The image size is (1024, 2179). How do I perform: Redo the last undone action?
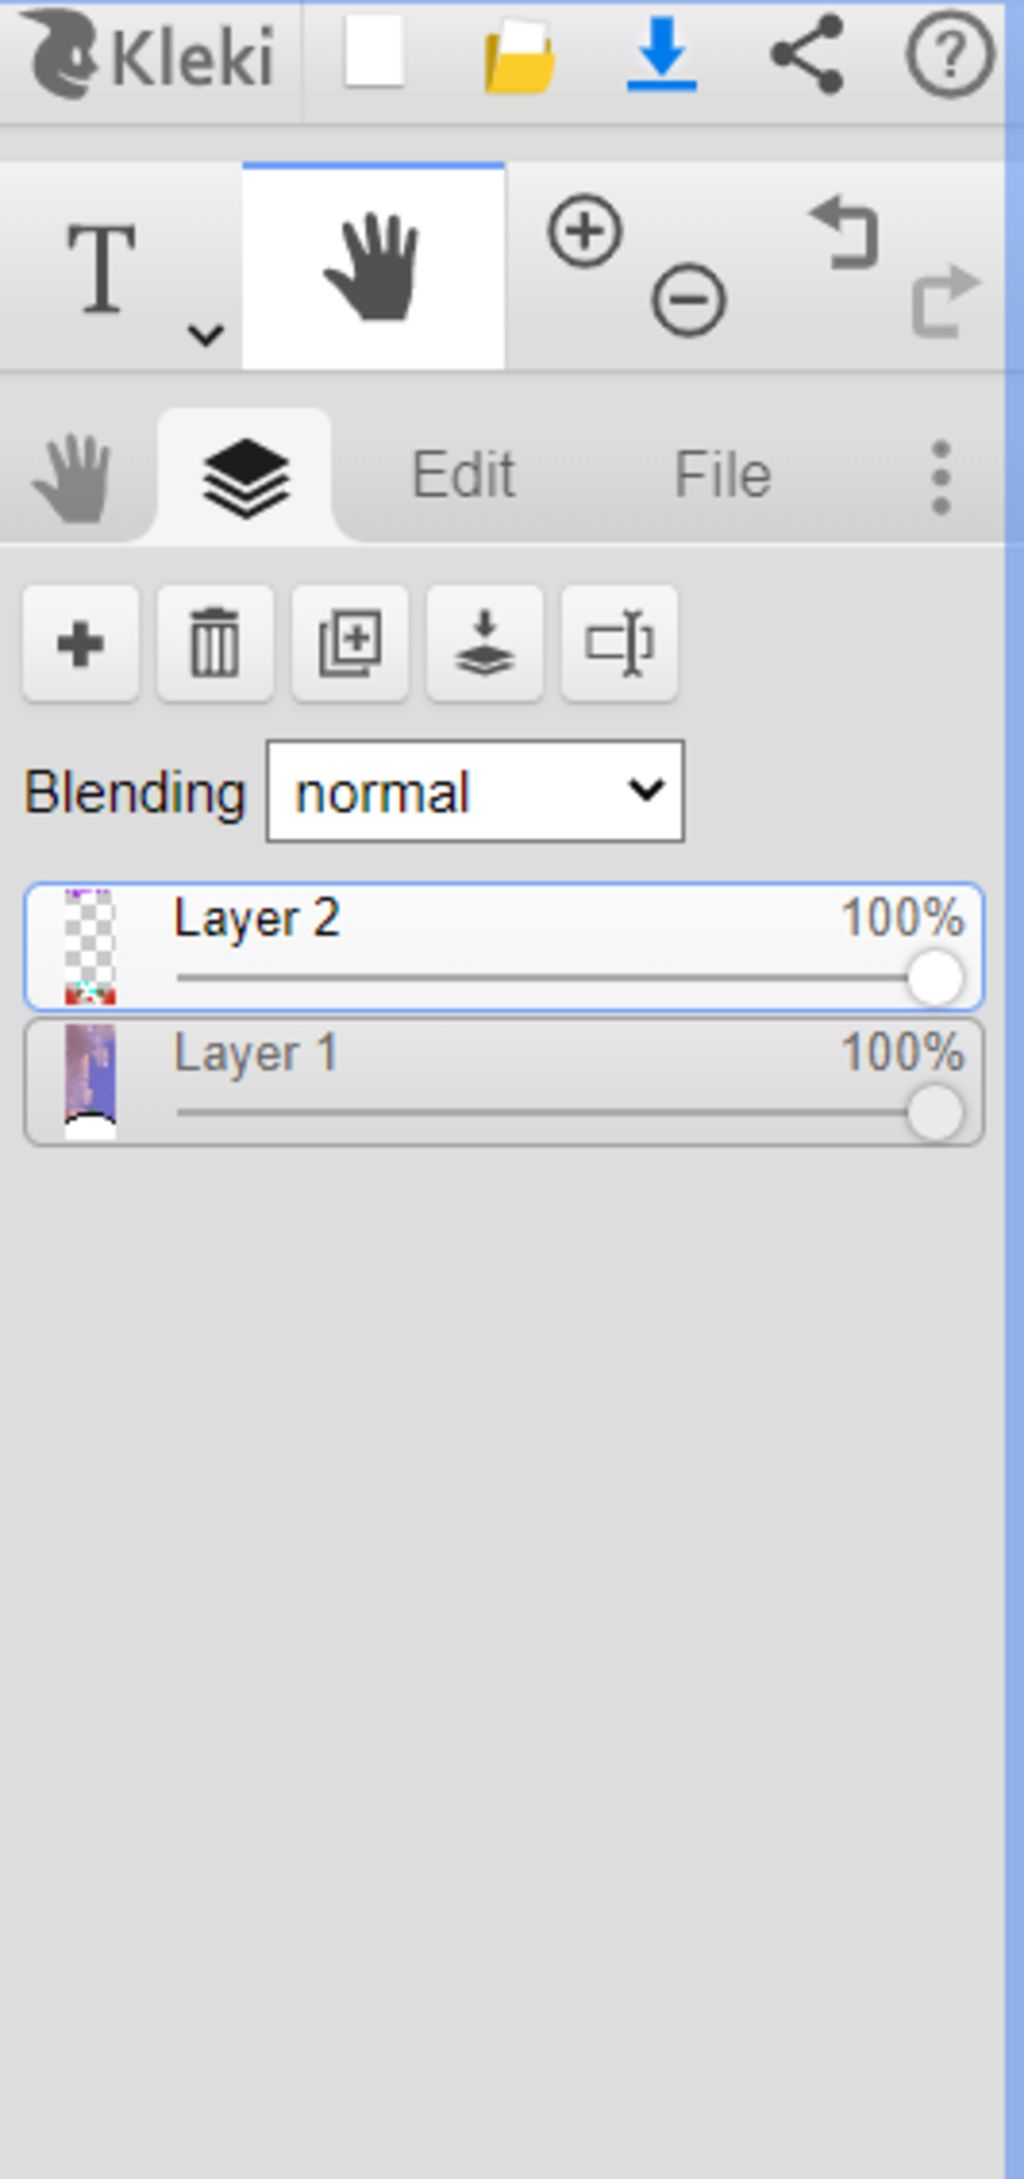943,299
